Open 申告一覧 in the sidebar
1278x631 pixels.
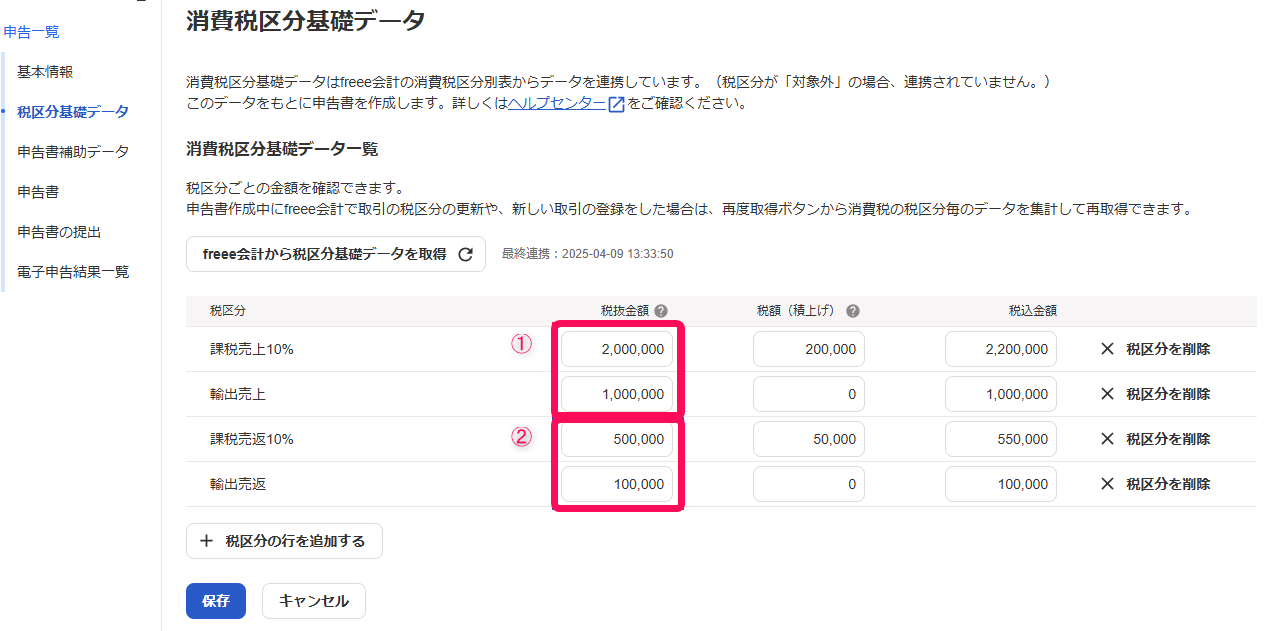click(x=31, y=32)
